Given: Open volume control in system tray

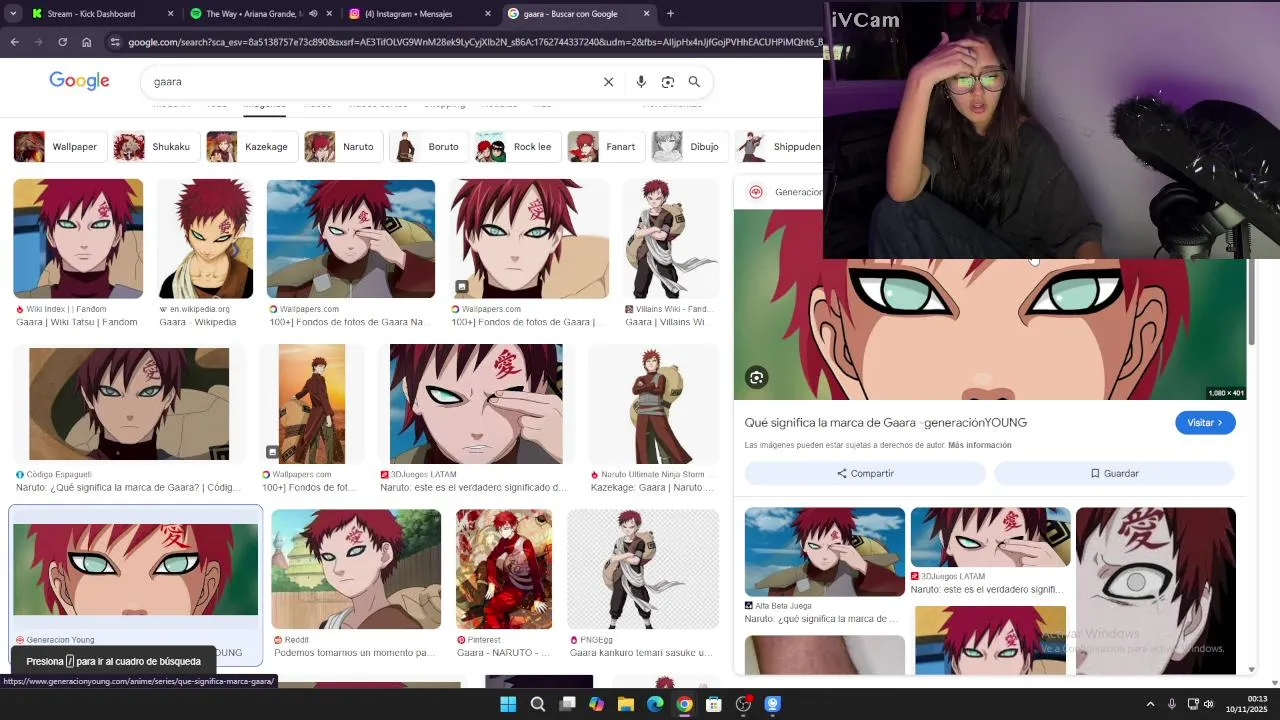Looking at the screenshot, I should 1208,704.
